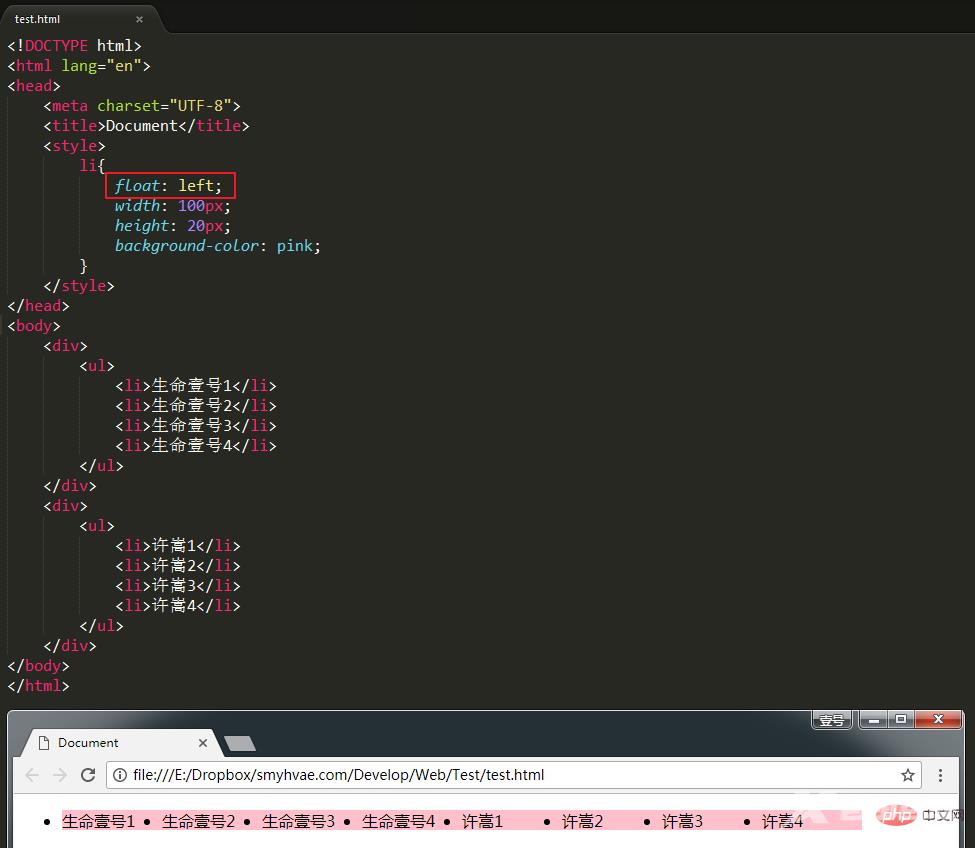Viewport: 975px width, 848px height.
Task: Click the browser forward arrow
Action: [x=60, y=775]
